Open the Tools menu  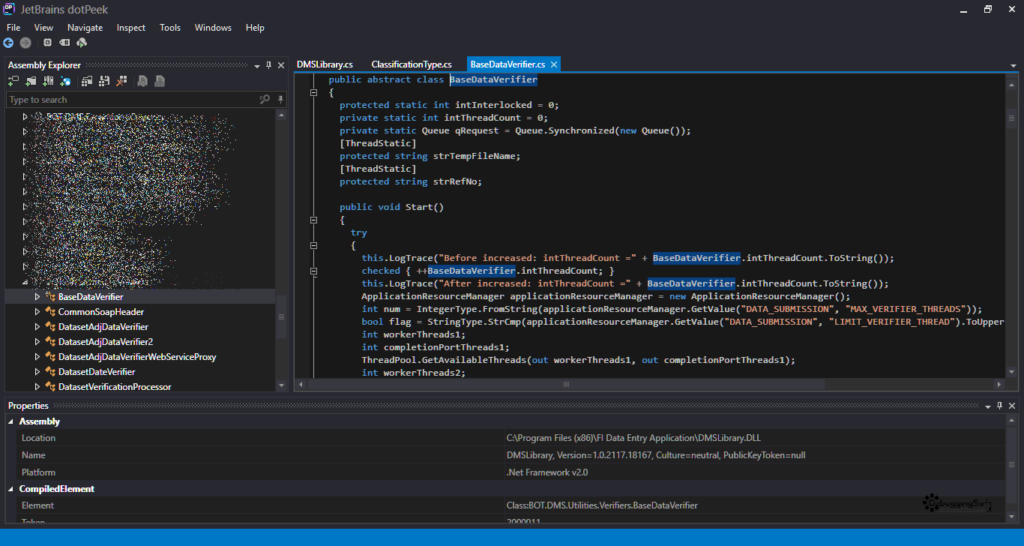(170, 27)
